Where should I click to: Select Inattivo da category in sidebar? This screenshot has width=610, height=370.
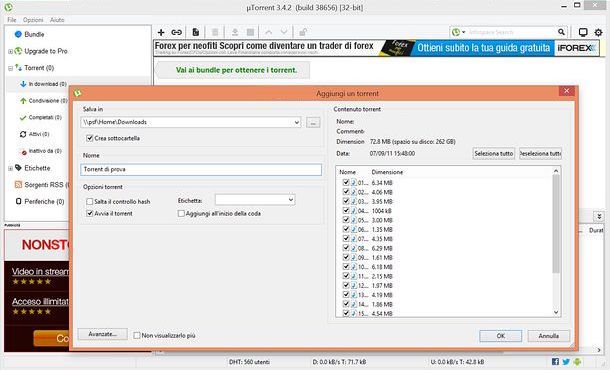click(x=41, y=151)
